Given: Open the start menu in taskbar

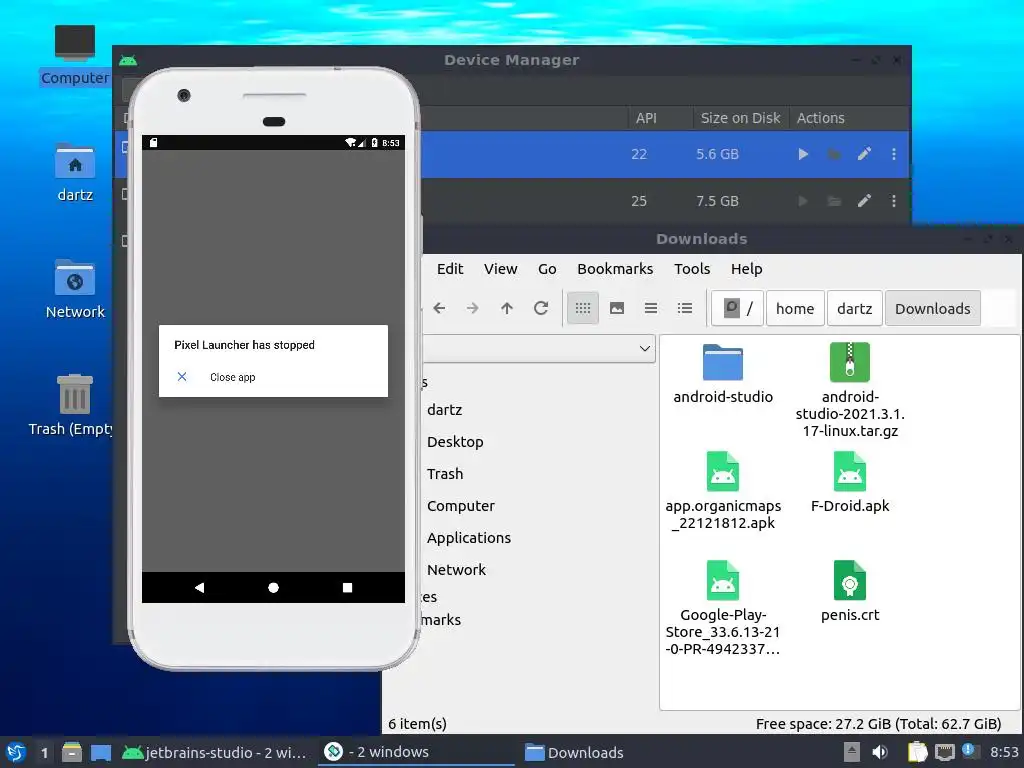Looking at the screenshot, I should [16, 752].
